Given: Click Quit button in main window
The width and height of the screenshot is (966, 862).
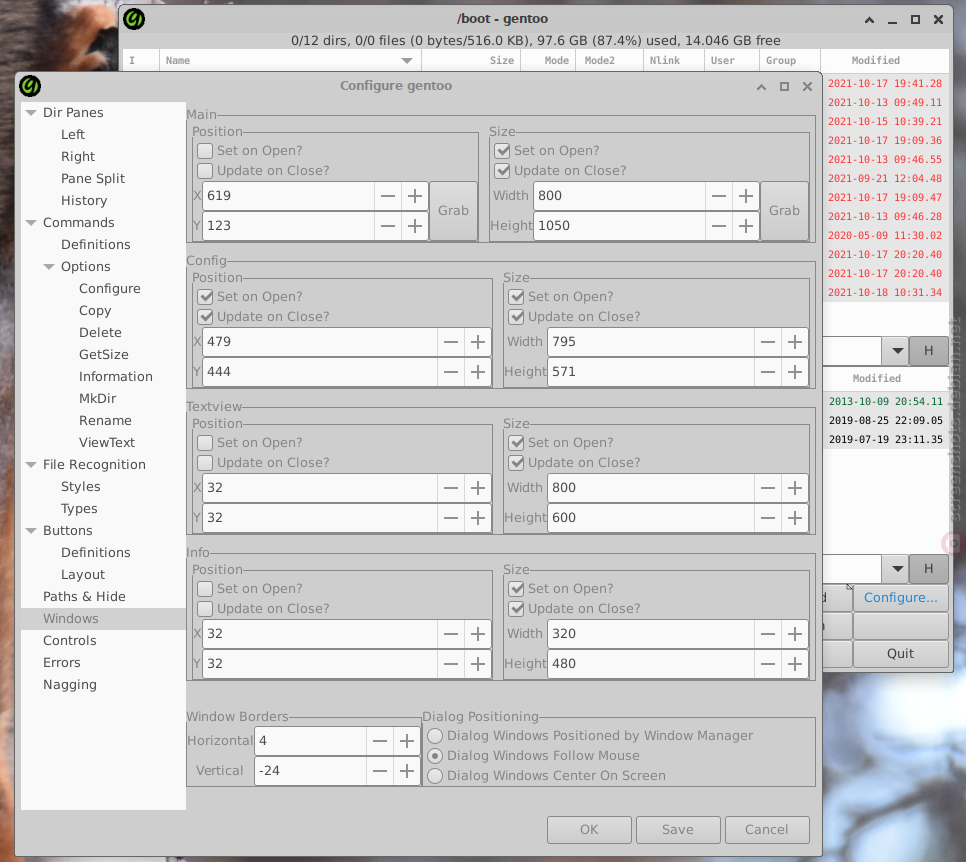Looking at the screenshot, I should click(900, 654).
